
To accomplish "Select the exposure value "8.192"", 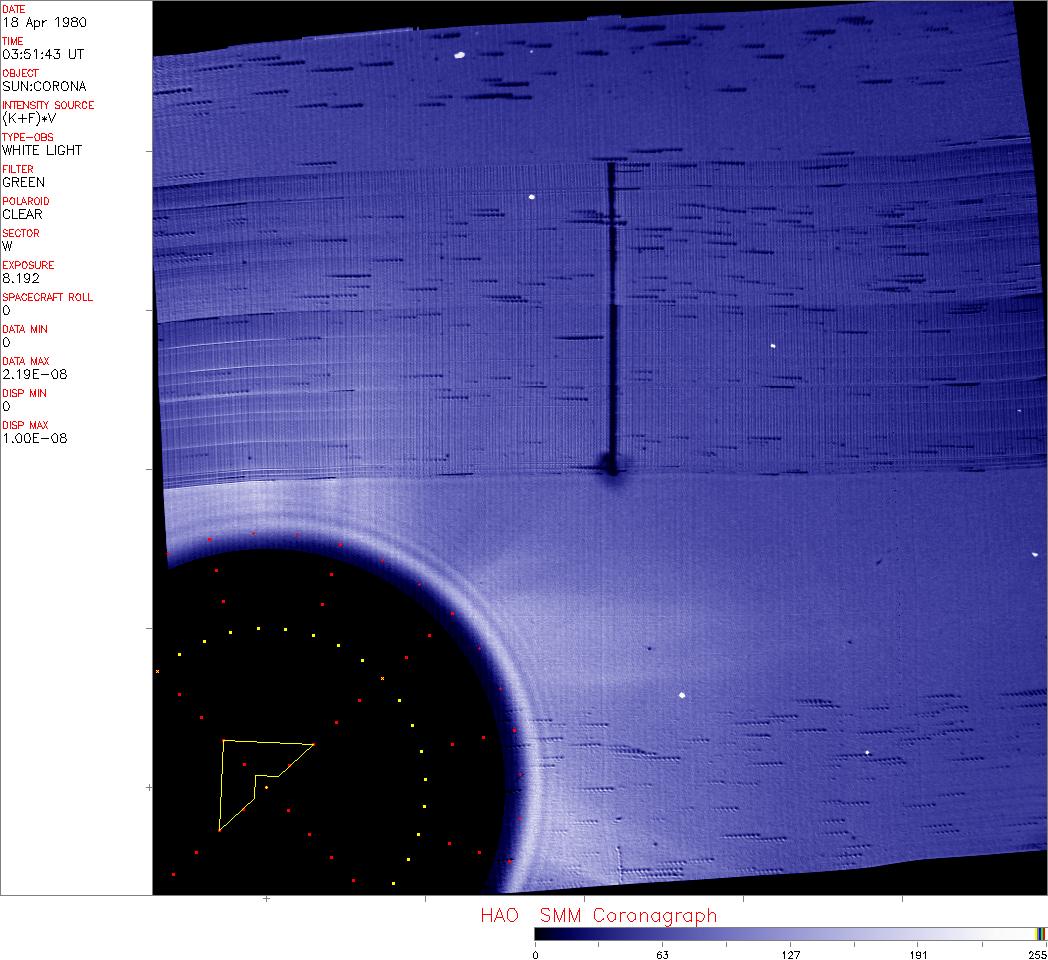I will (x=20, y=278).
